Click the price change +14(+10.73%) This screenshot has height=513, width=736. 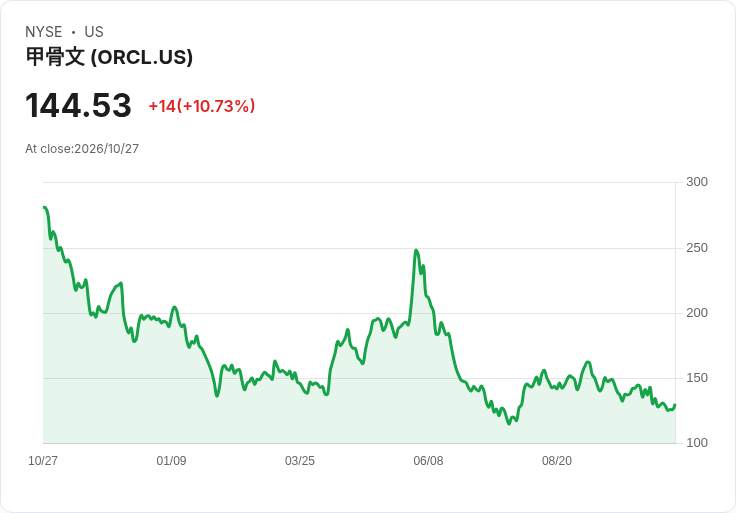202,106
